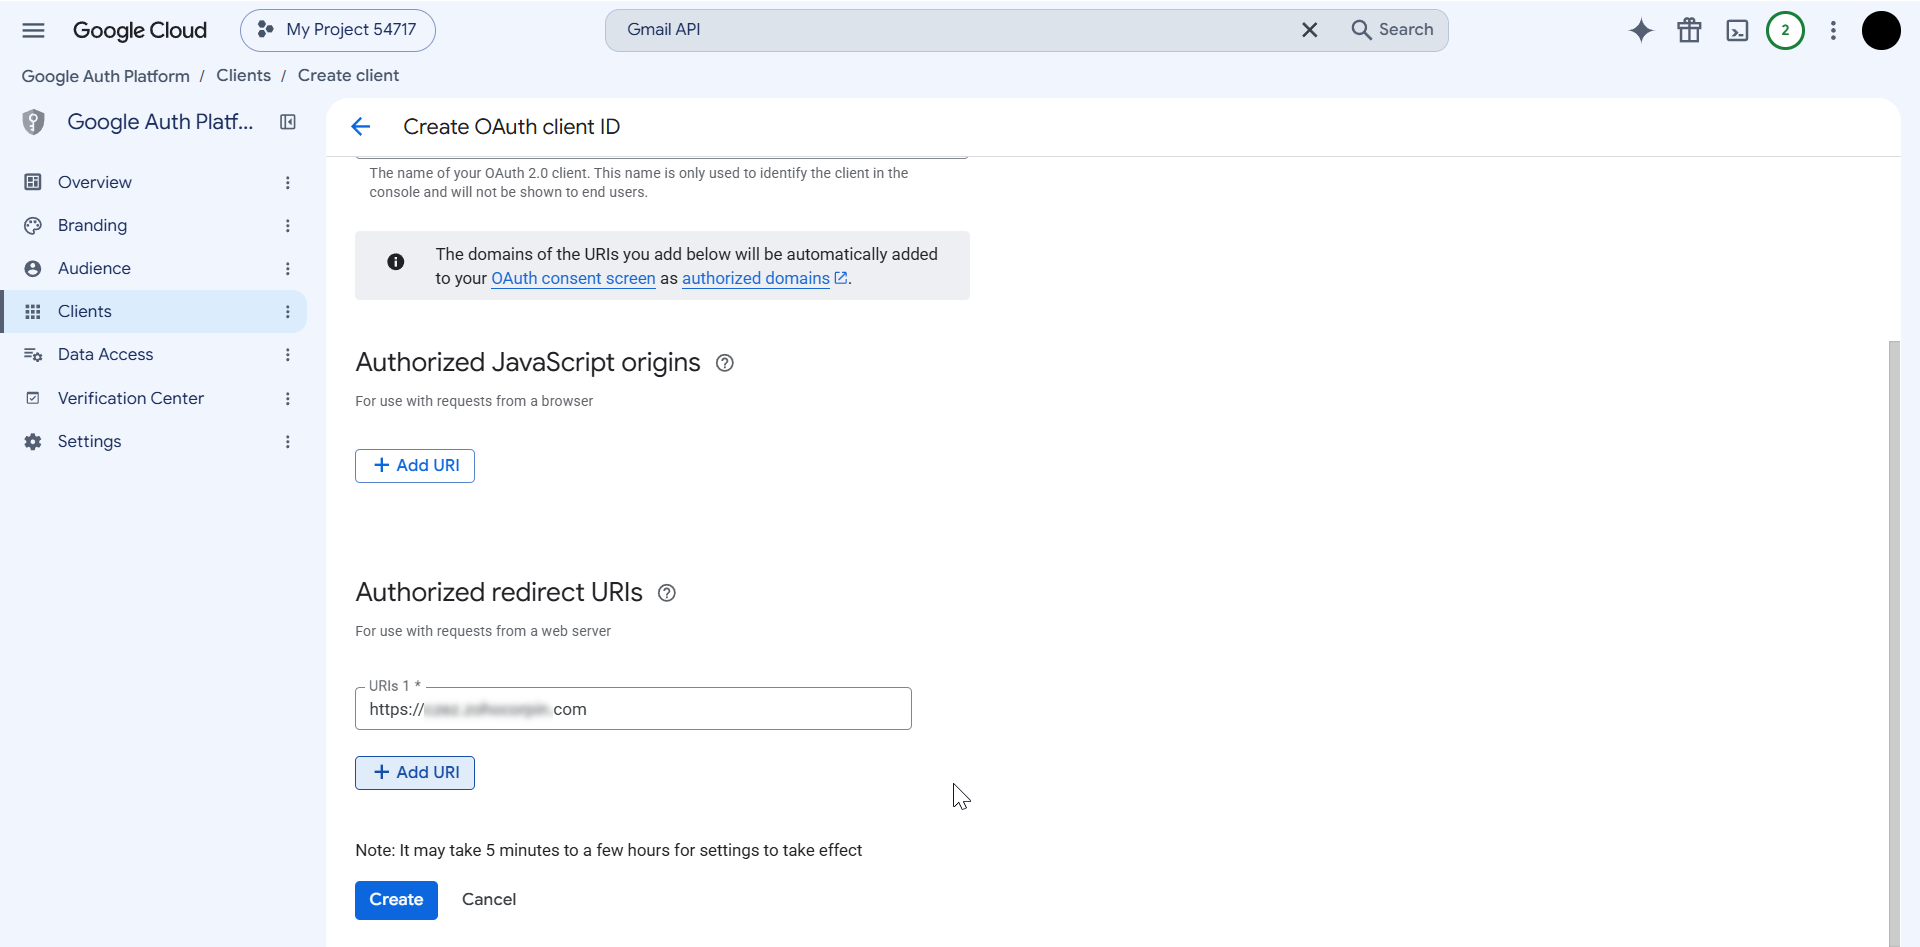Collapse the side navigation panel
Screen dimensions: 1920x947
point(288,122)
